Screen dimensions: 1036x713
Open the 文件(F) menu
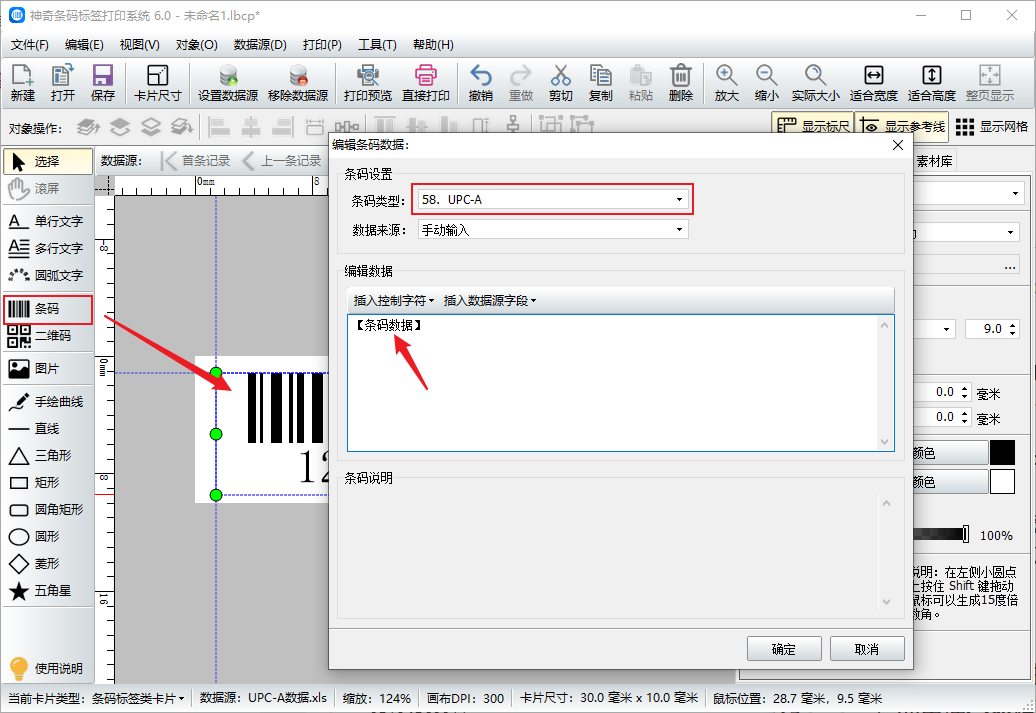(30, 45)
